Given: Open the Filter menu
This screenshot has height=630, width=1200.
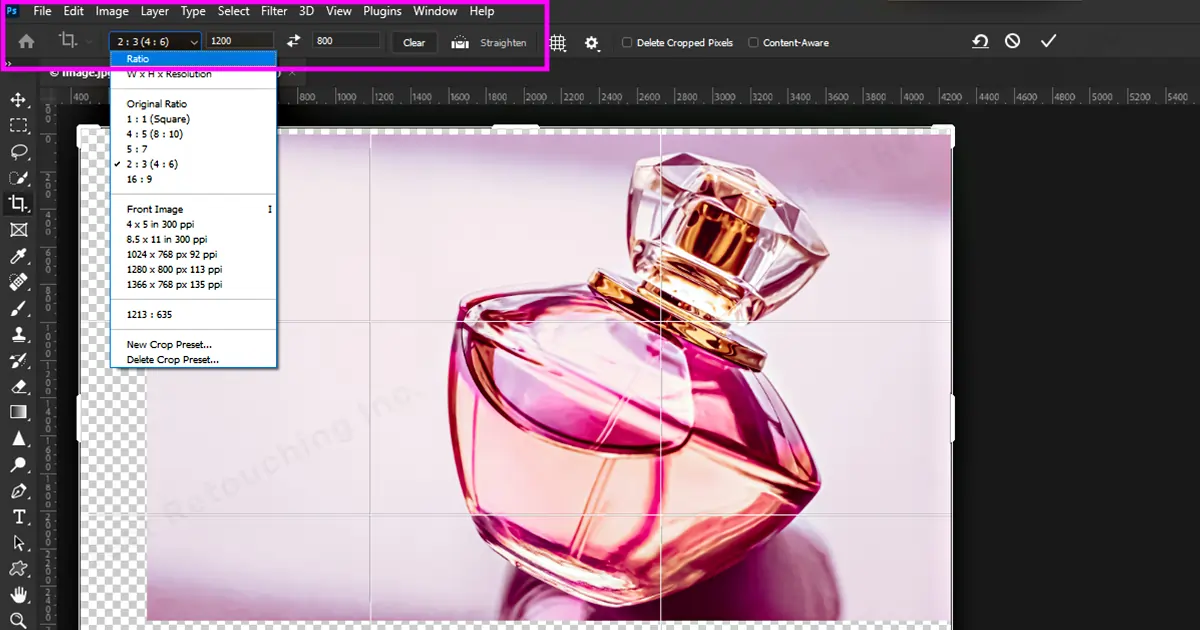Looking at the screenshot, I should point(273,11).
